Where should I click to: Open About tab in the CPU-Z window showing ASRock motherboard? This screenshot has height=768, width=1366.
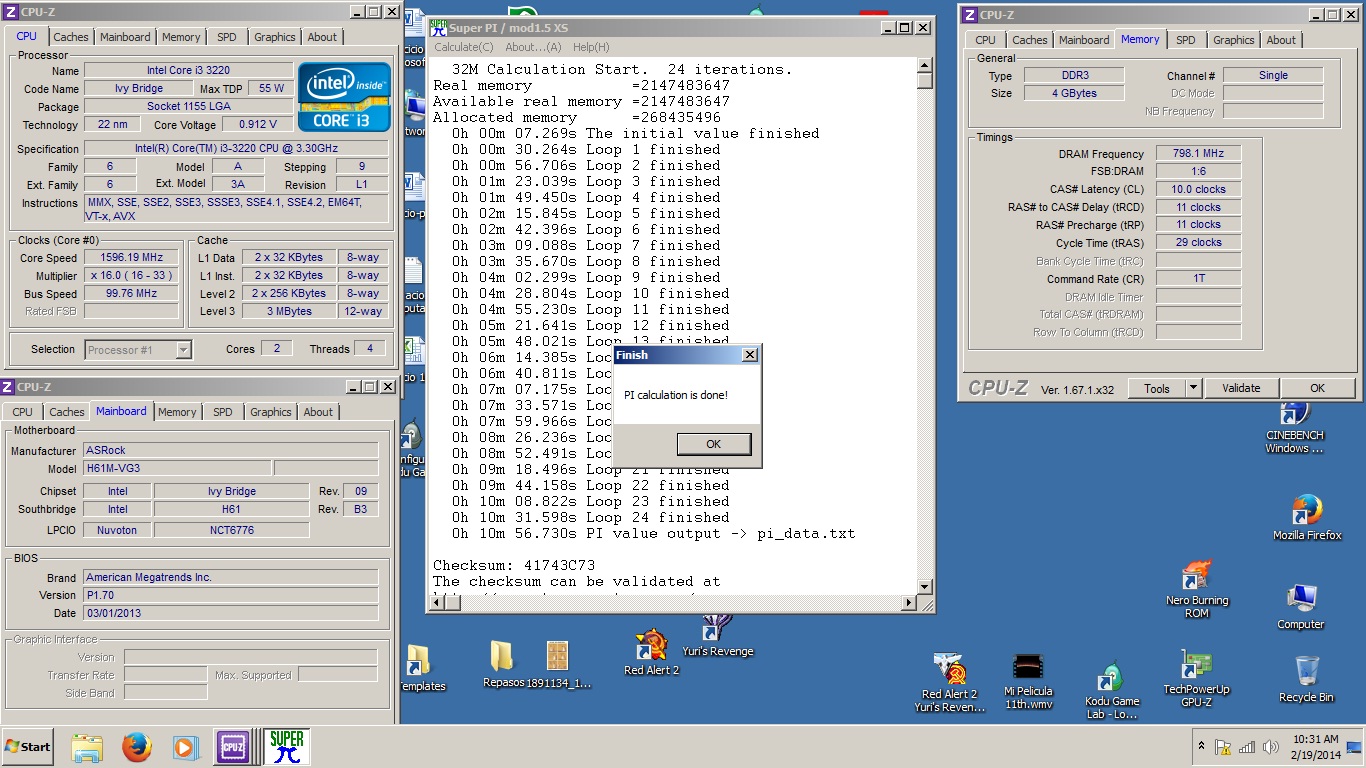pos(318,412)
